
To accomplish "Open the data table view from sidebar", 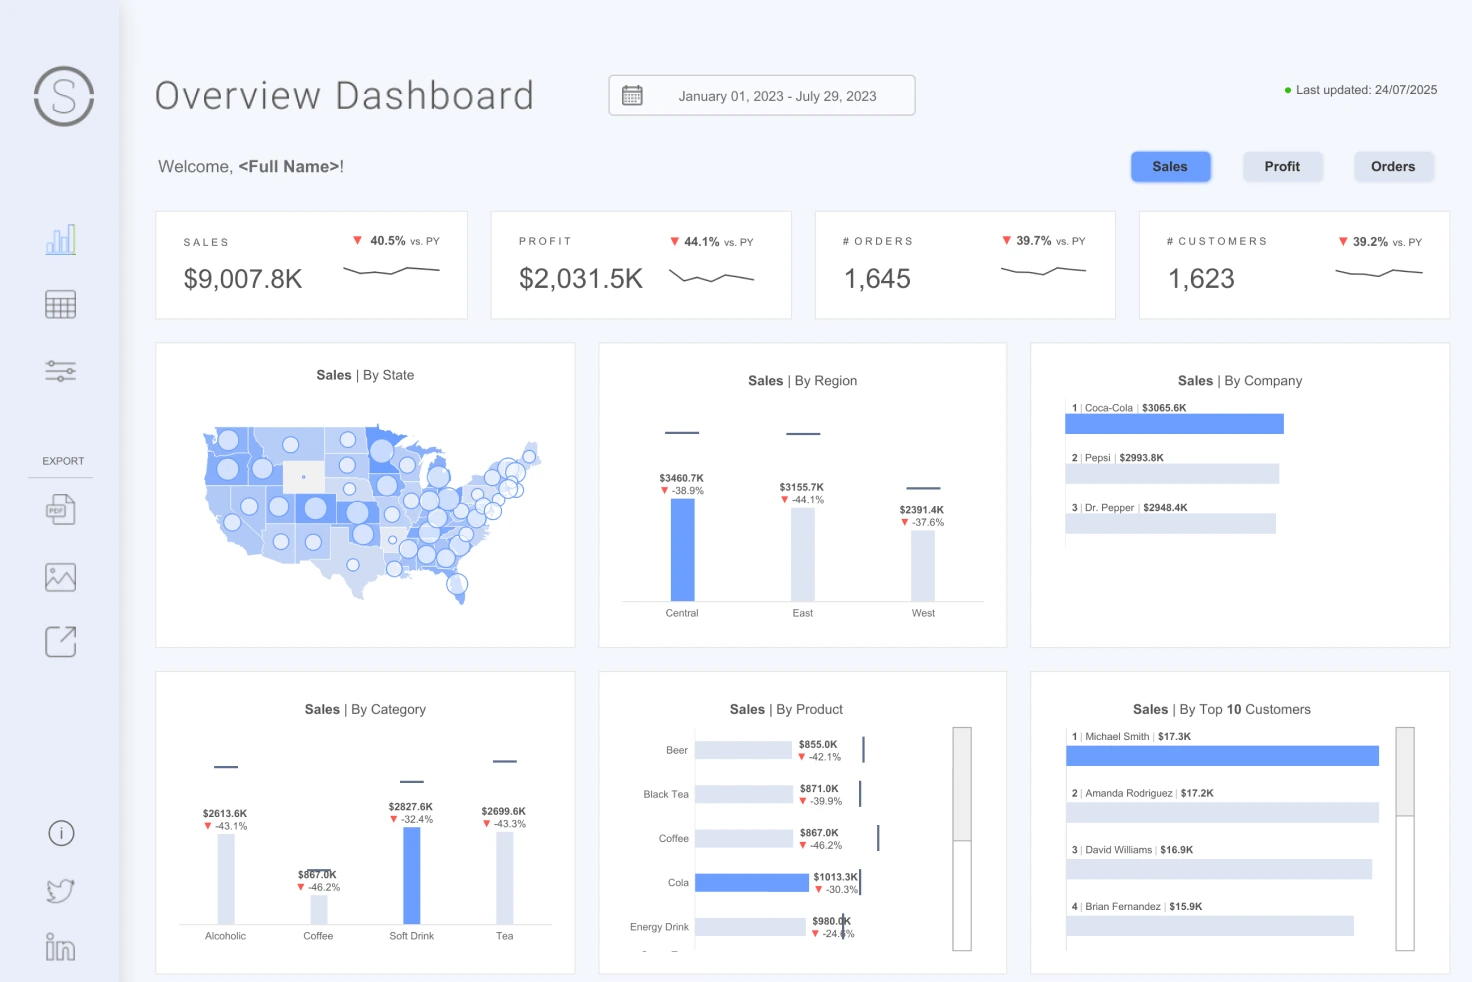I will pos(60,304).
